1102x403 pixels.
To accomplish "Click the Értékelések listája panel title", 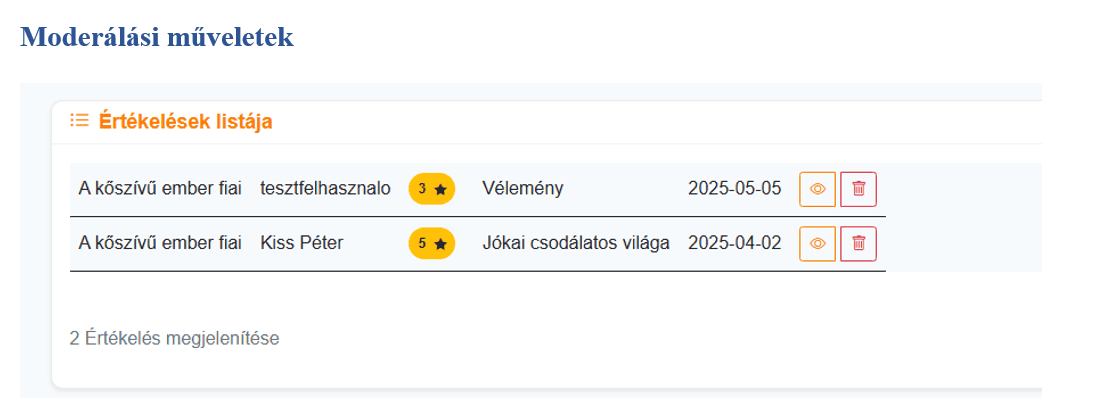I will (185, 122).
